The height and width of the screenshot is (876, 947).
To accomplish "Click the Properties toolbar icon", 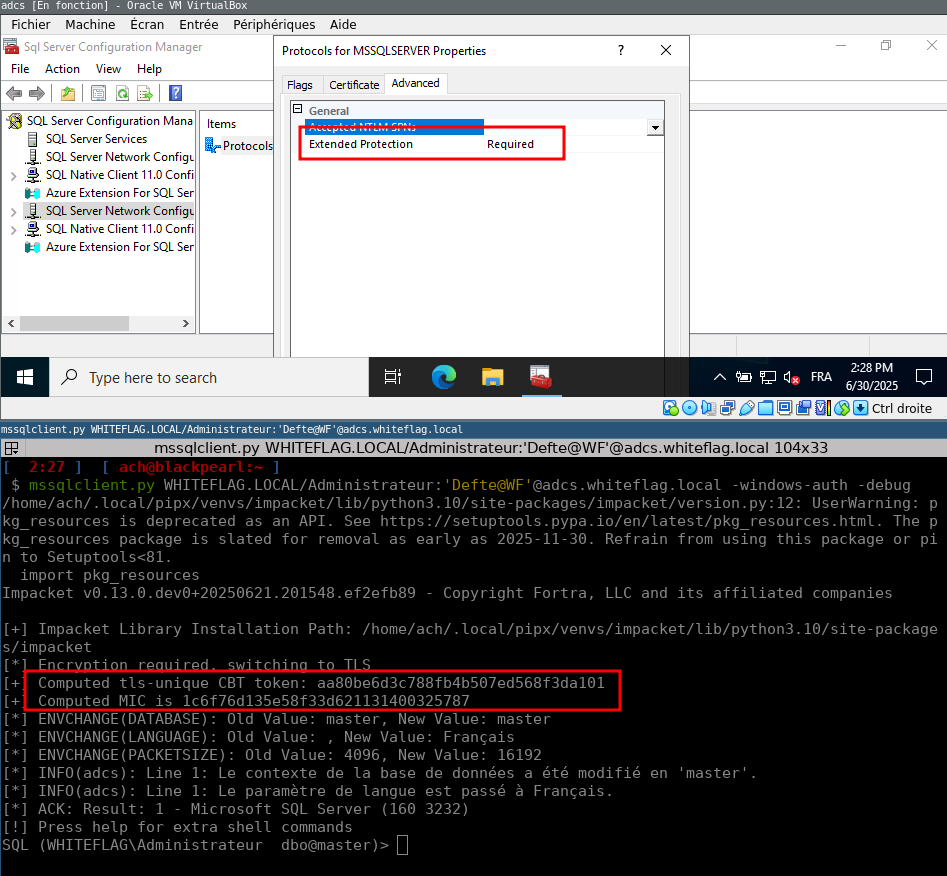I will (98, 93).
